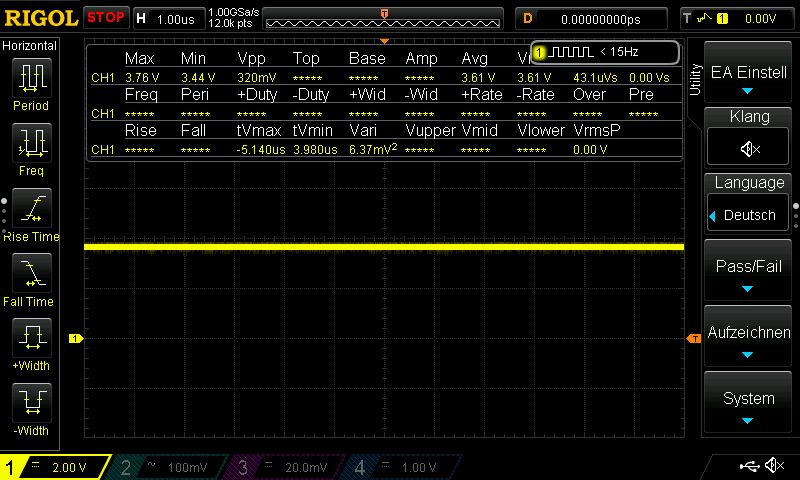Select the -Width measurement icon

tap(31, 402)
